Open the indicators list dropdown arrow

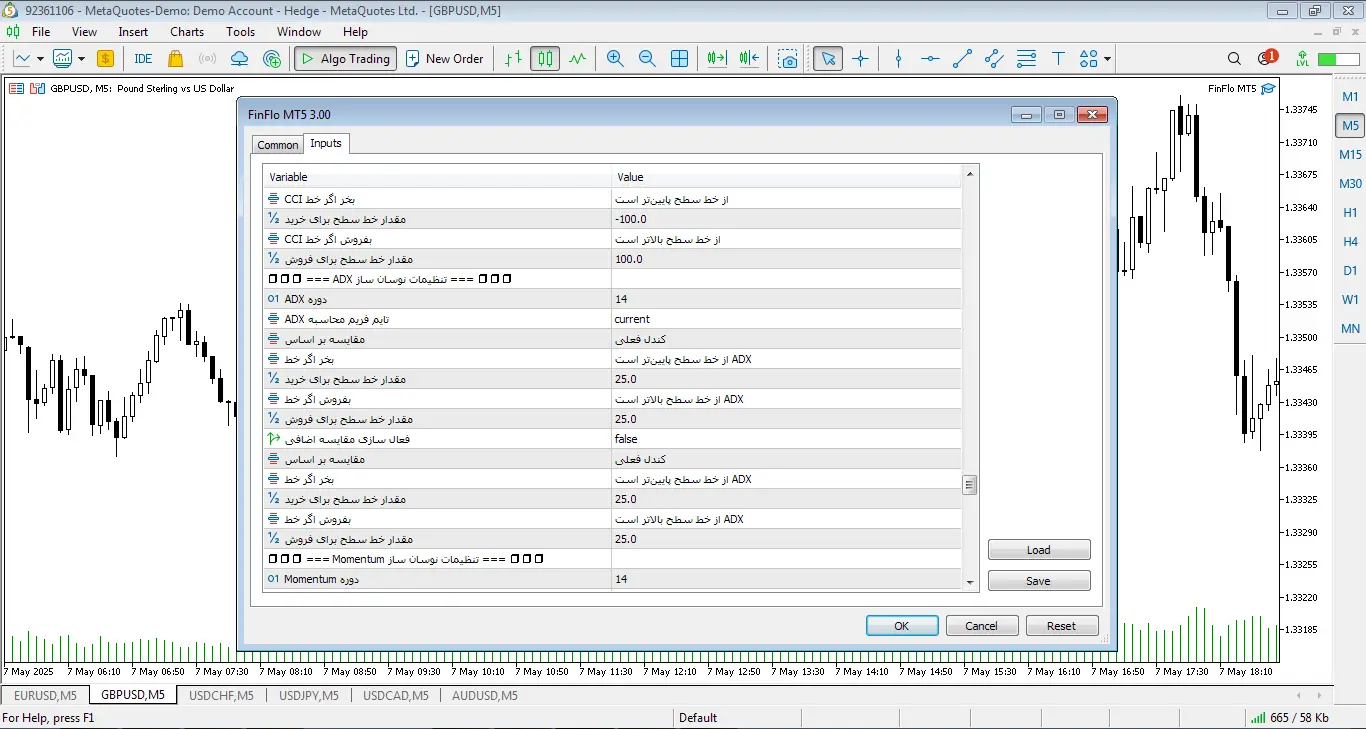(81, 59)
